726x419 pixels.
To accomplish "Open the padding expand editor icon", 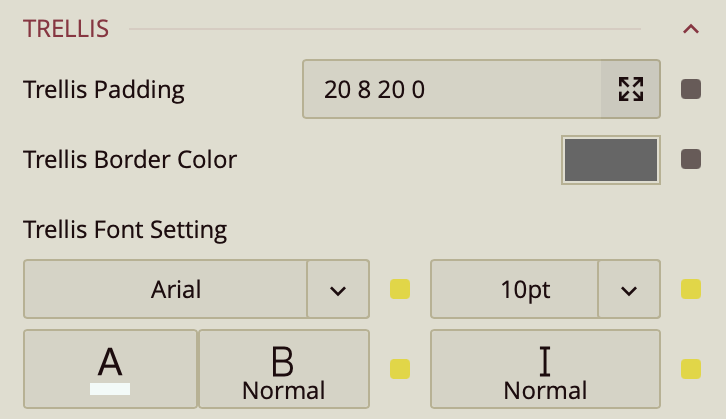I will 630,90.
